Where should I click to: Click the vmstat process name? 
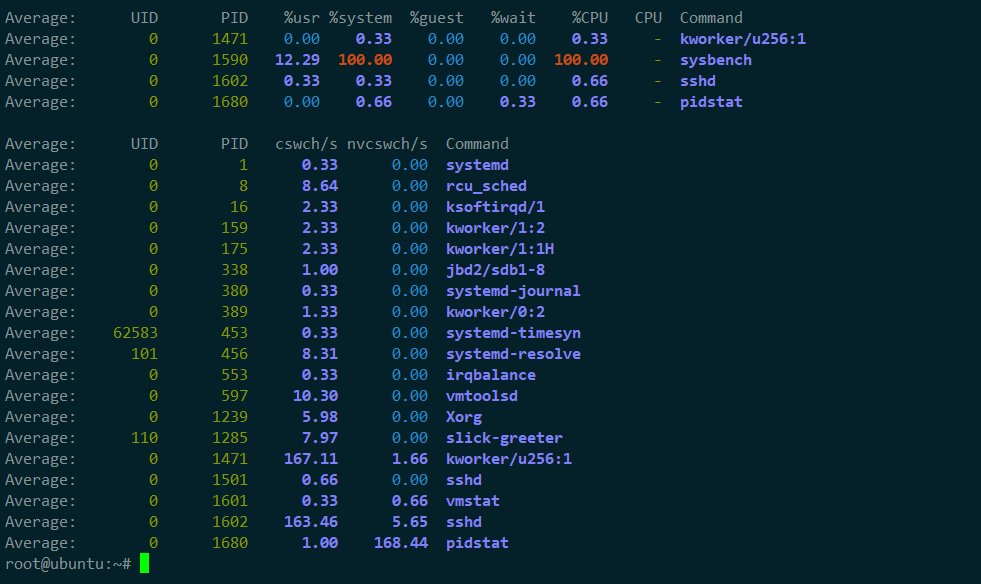(472, 501)
